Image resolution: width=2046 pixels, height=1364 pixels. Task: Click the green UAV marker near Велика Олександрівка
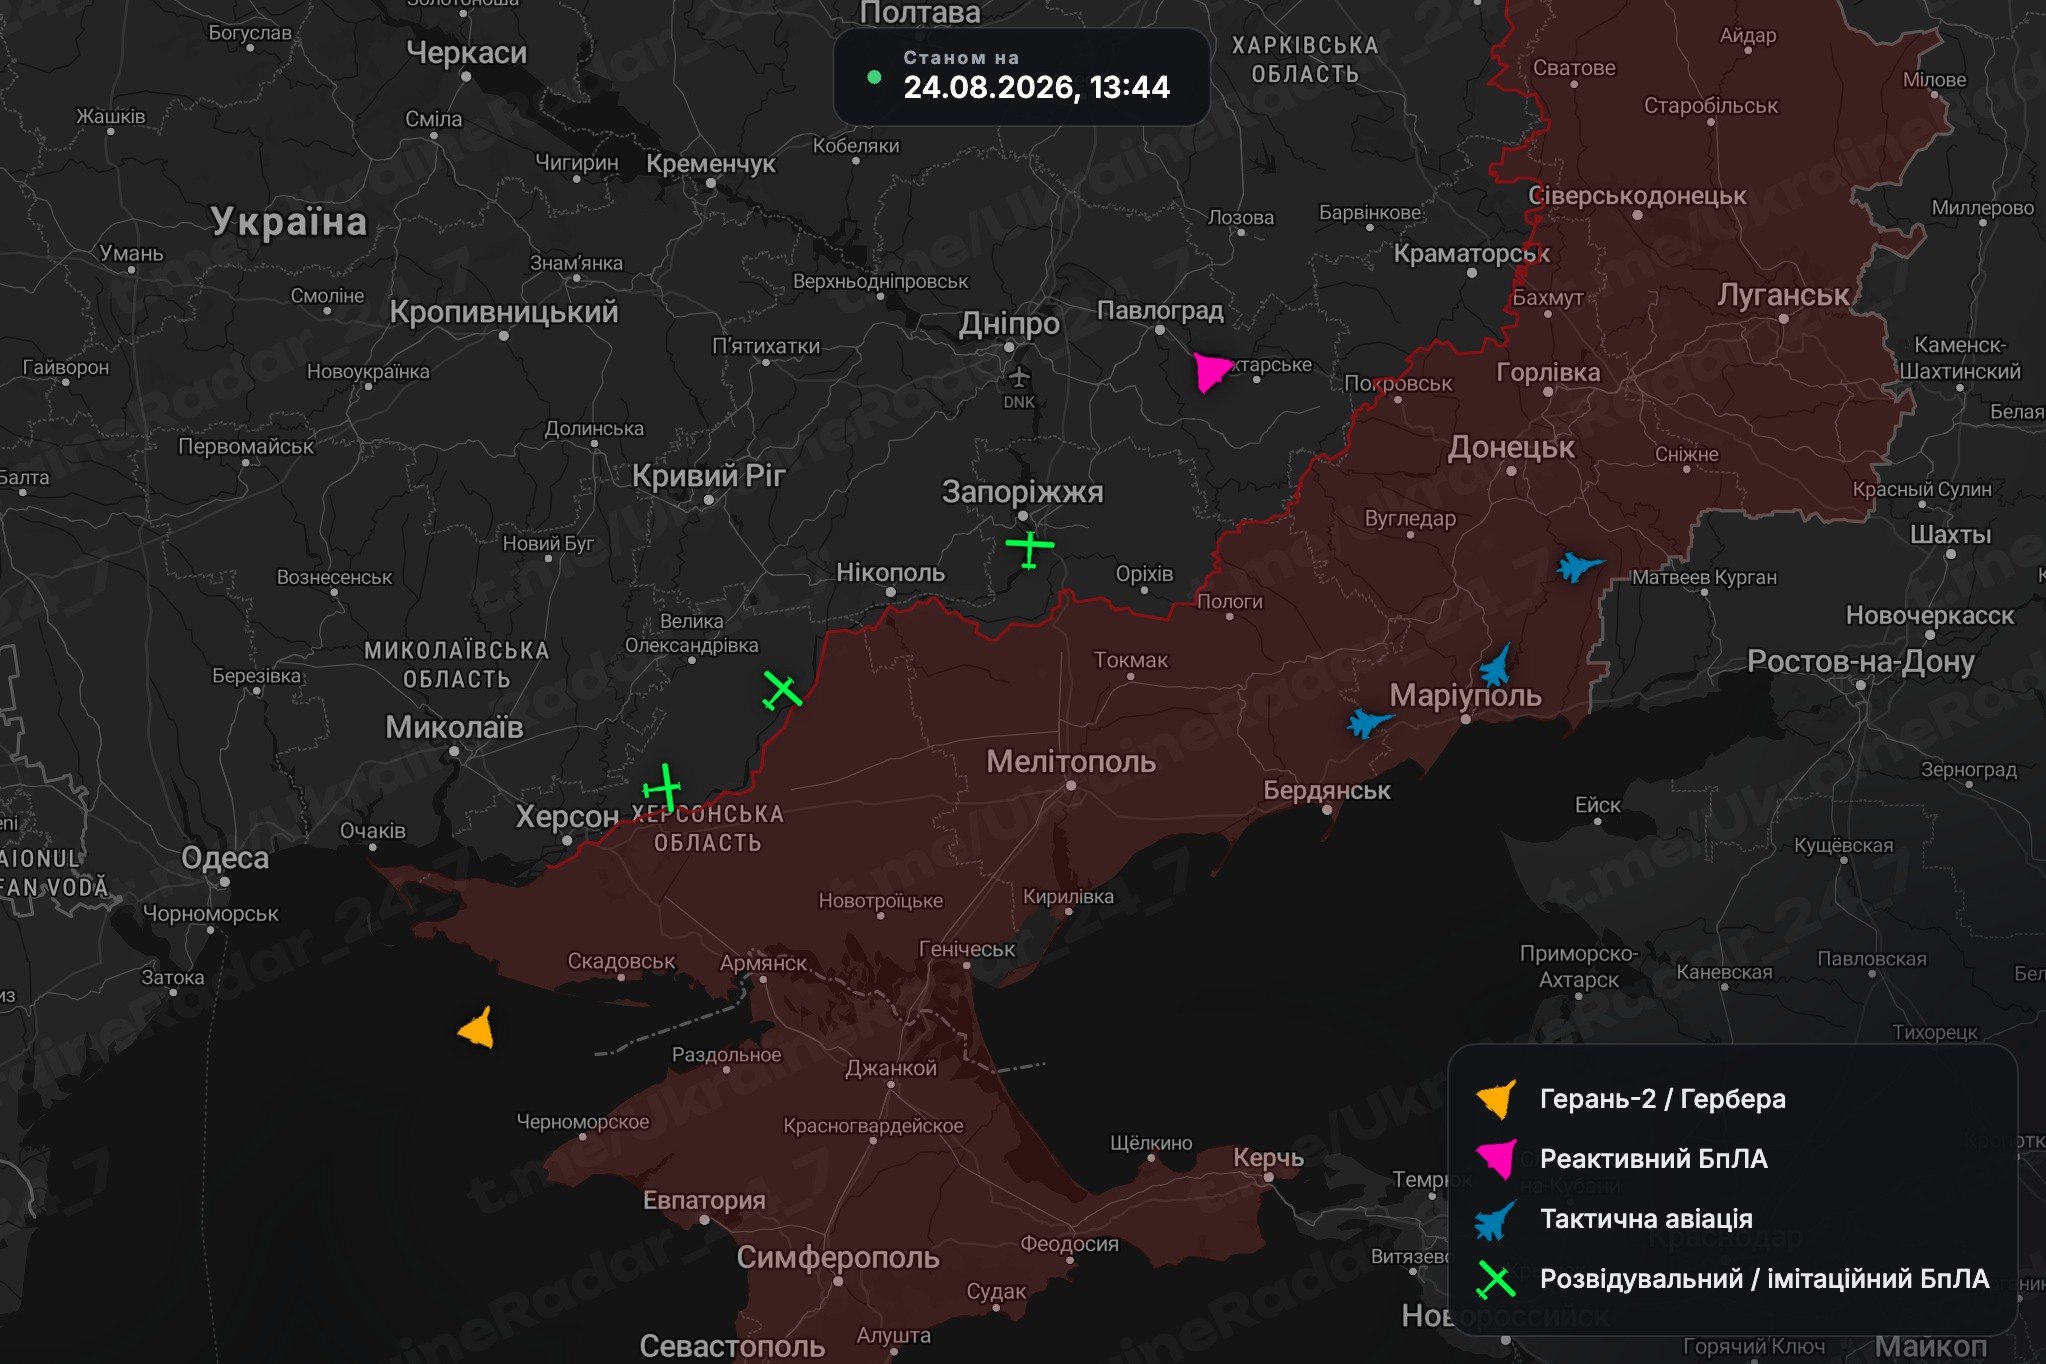(782, 690)
